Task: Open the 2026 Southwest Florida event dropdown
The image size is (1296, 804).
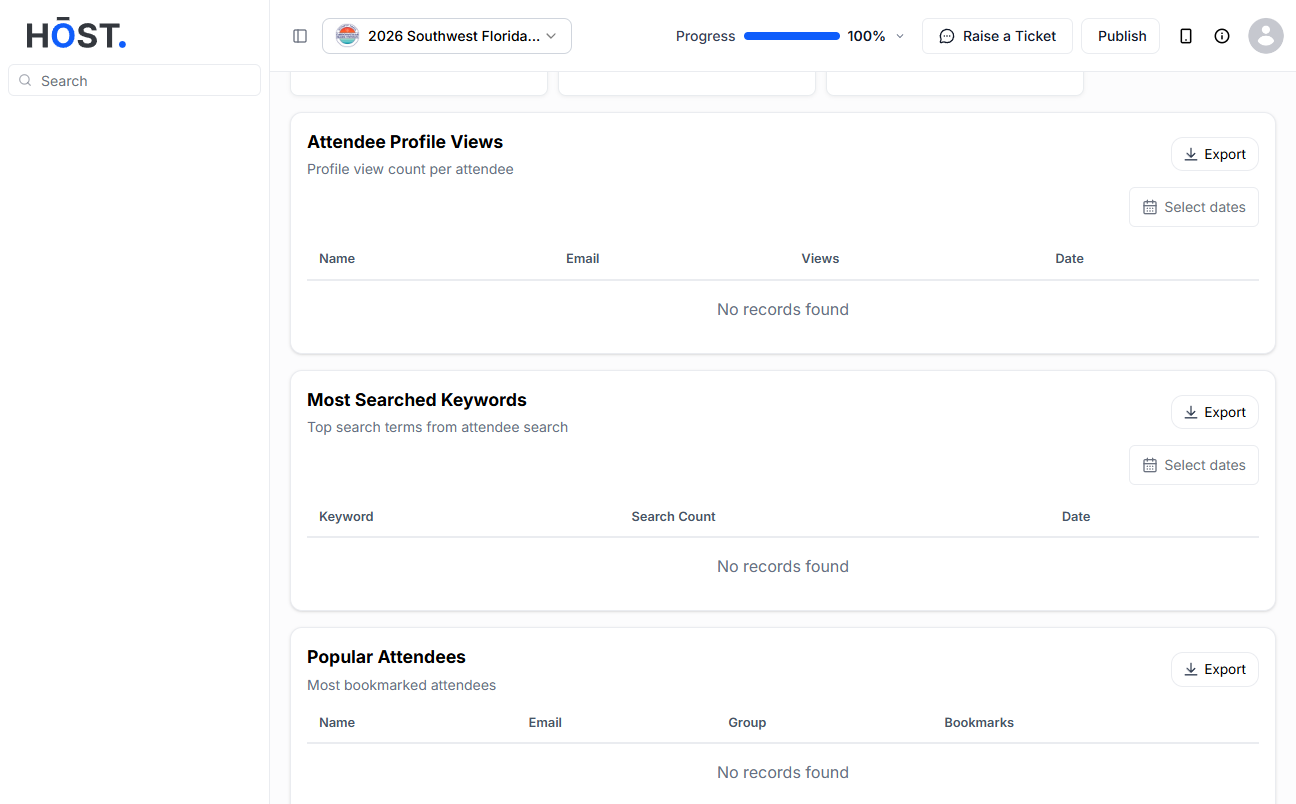Action: point(447,36)
